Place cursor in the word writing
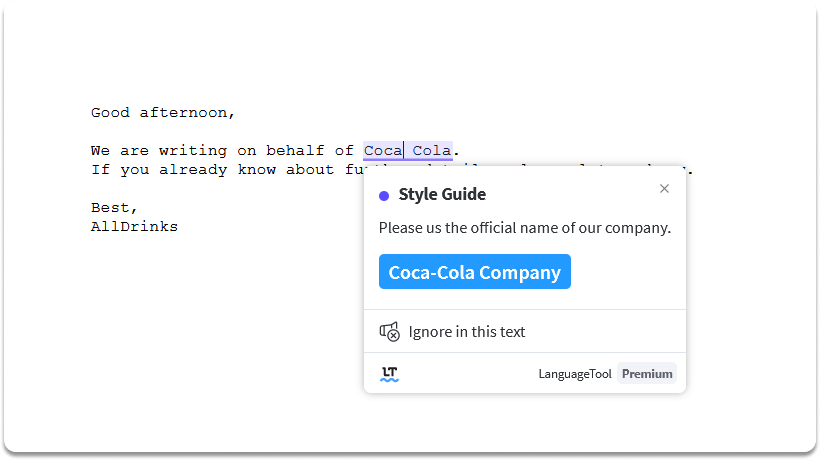Image resolution: width=820 pixels, height=460 pixels. (193, 151)
